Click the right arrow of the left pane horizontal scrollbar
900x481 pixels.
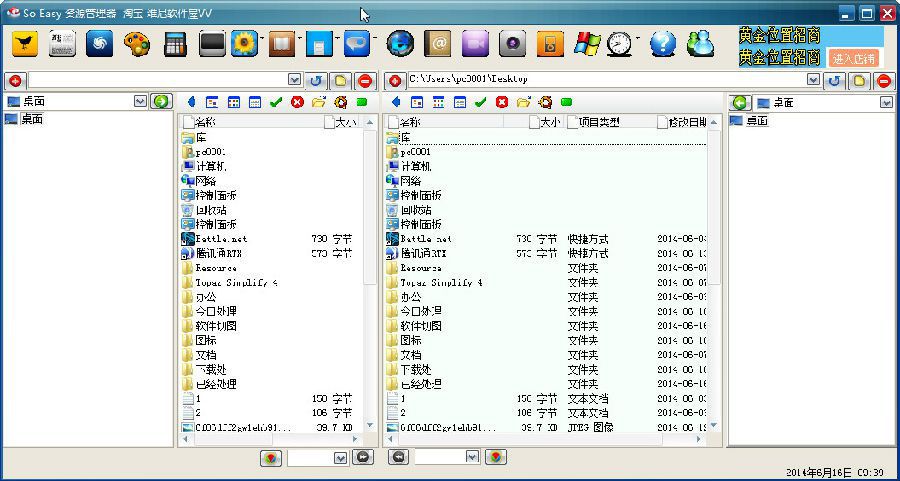(356, 440)
